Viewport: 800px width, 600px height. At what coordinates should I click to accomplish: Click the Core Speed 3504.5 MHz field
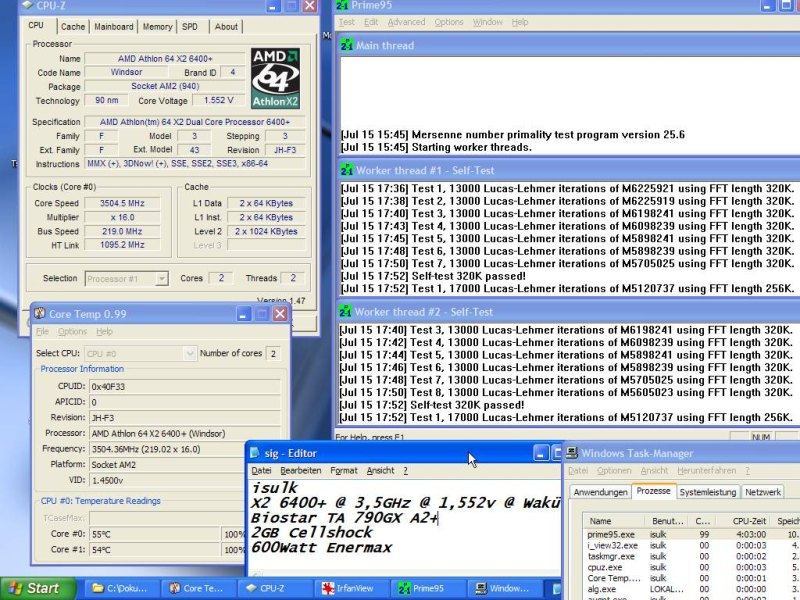pyautogui.click(x=122, y=203)
